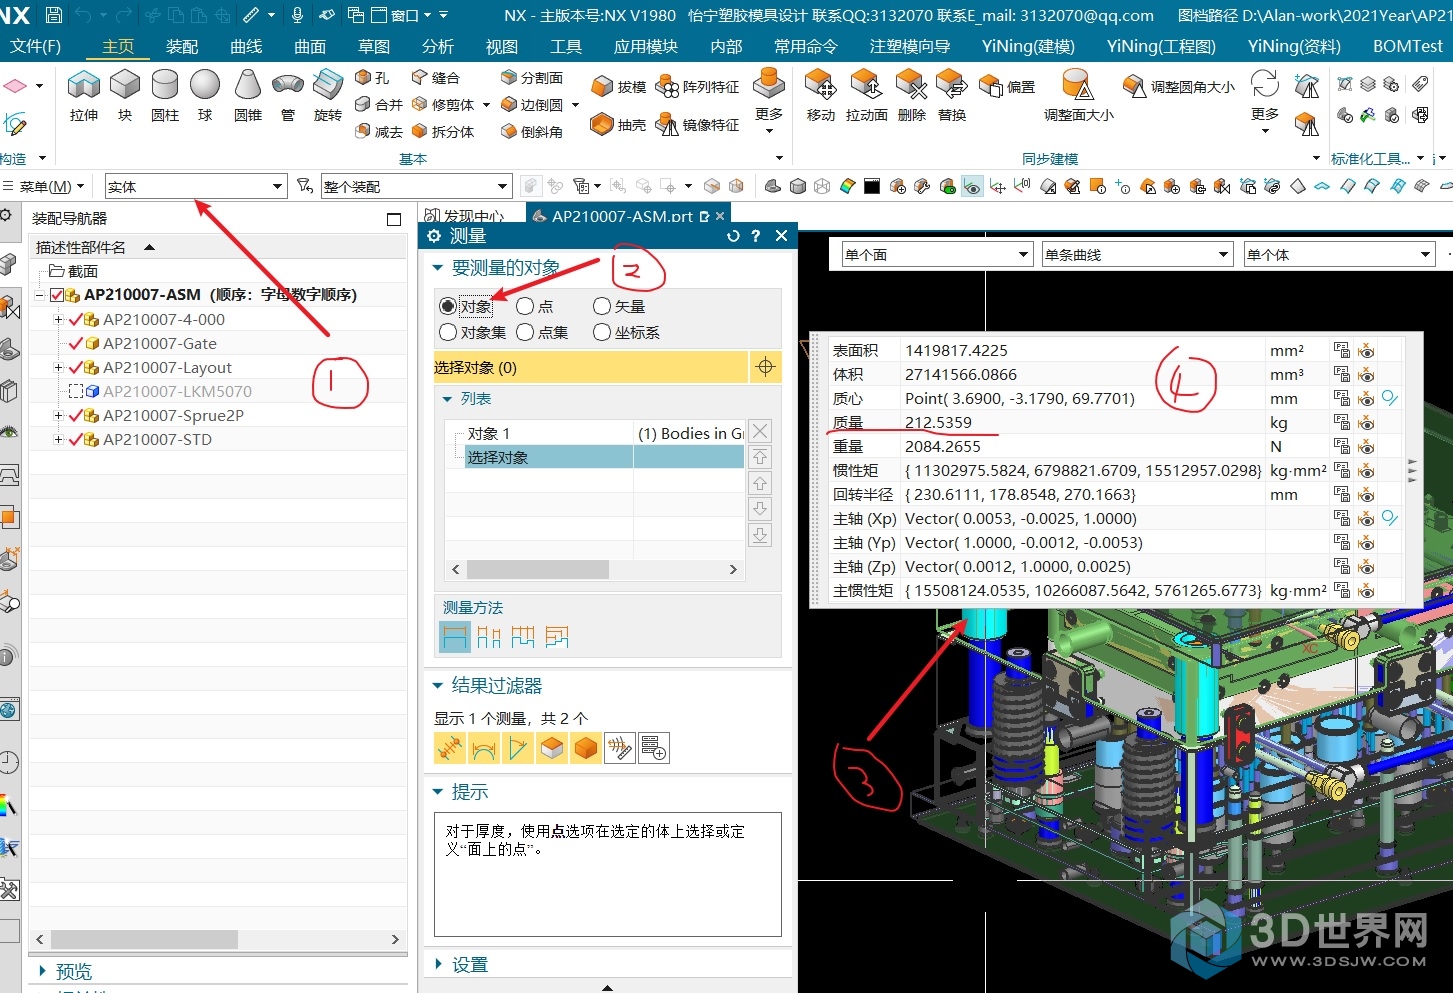The height and width of the screenshot is (993, 1453).
Task: Open 阵列特征 pattern feature
Action: [x=697, y=87]
